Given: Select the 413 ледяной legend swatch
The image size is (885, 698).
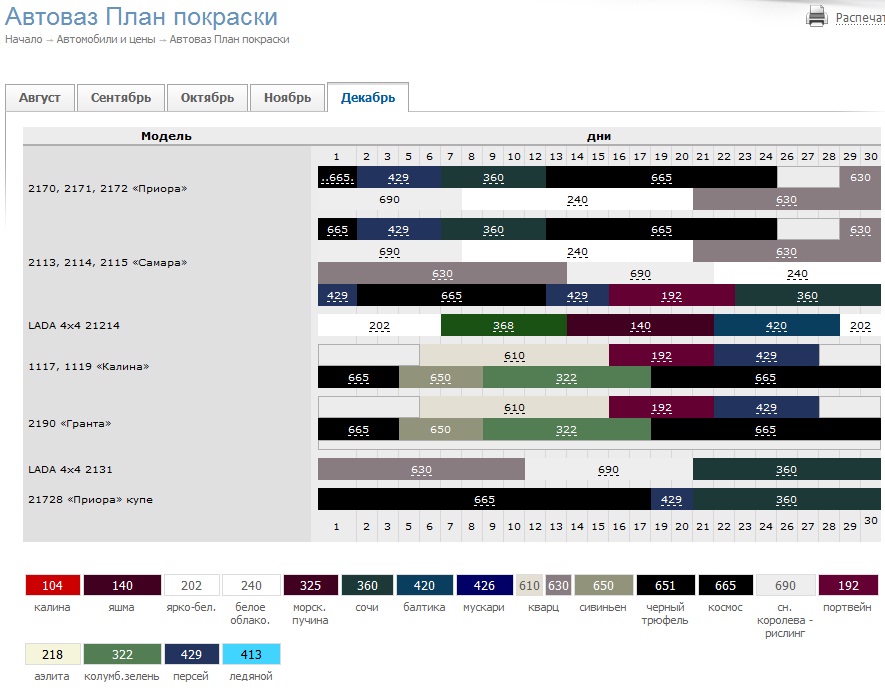Looking at the screenshot, I should pyautogui.click(x=251, y=654).
